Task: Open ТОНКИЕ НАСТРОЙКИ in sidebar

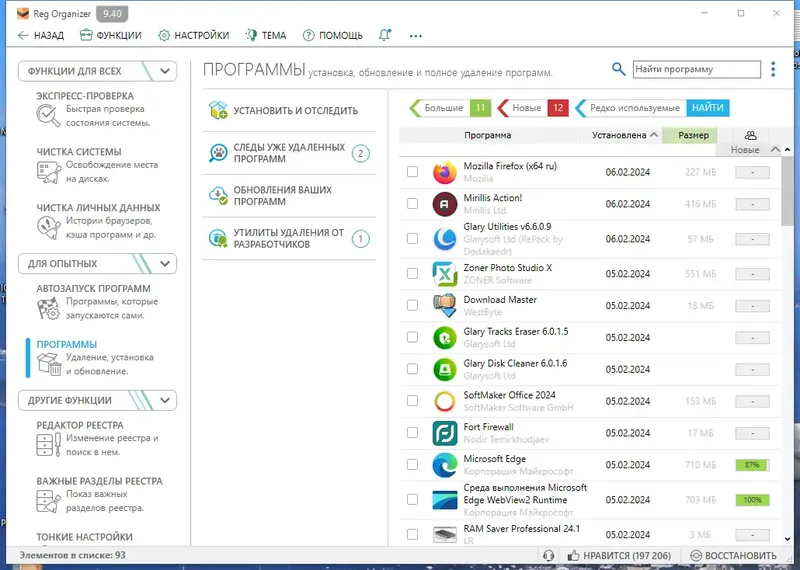Action: tap(84, 537)
